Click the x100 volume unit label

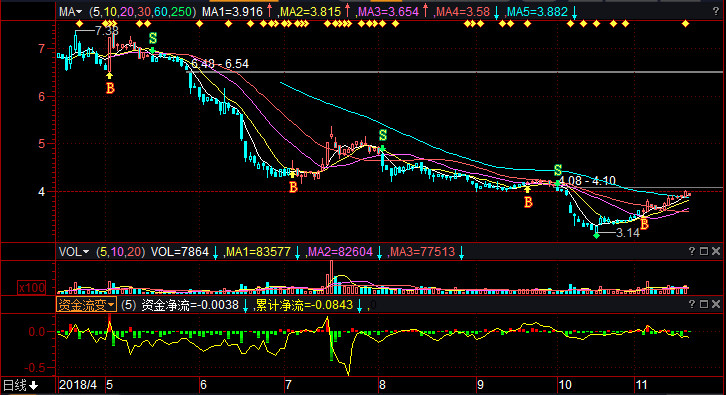[x=31, y=288]
